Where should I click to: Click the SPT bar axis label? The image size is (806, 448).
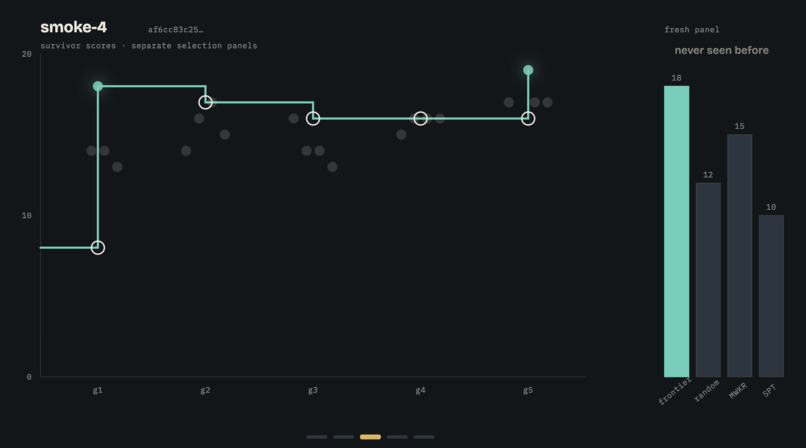pos(769,391)
